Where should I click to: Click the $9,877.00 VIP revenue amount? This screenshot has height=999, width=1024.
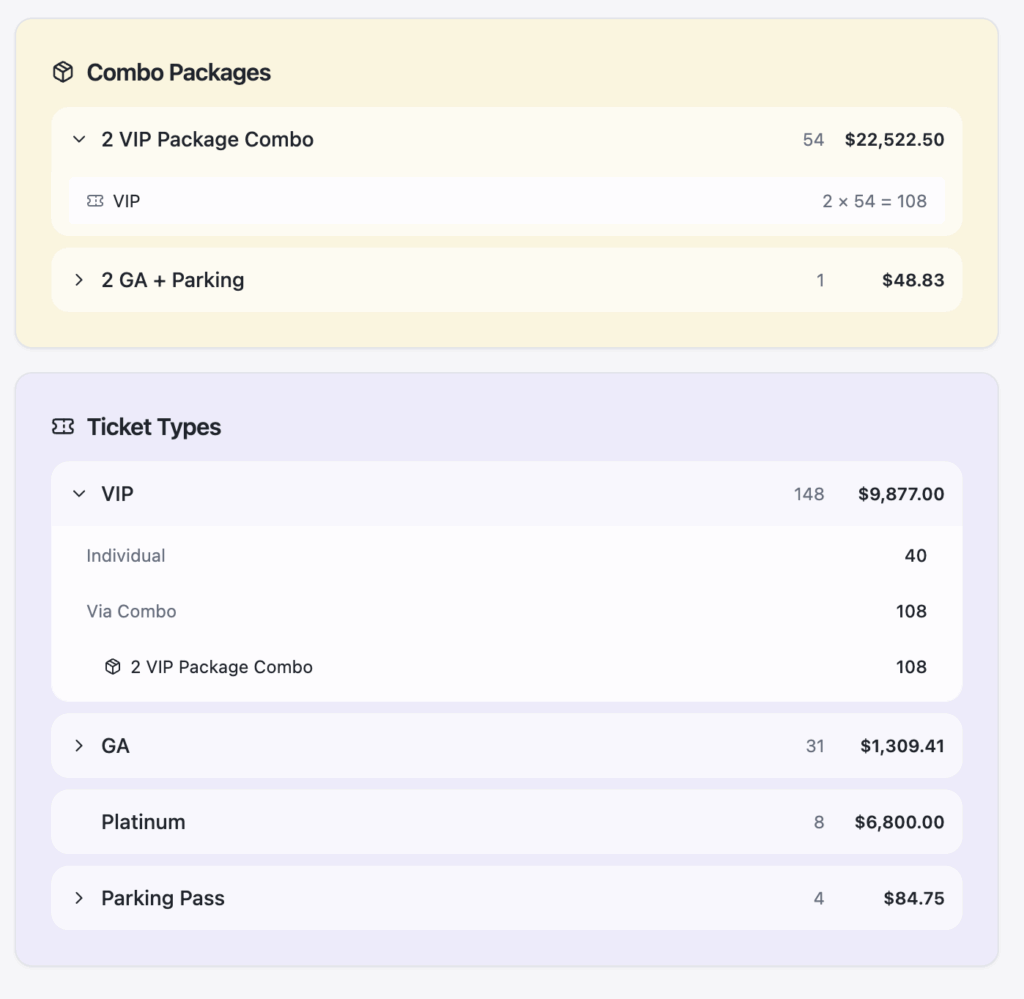(x=901, y=494)
